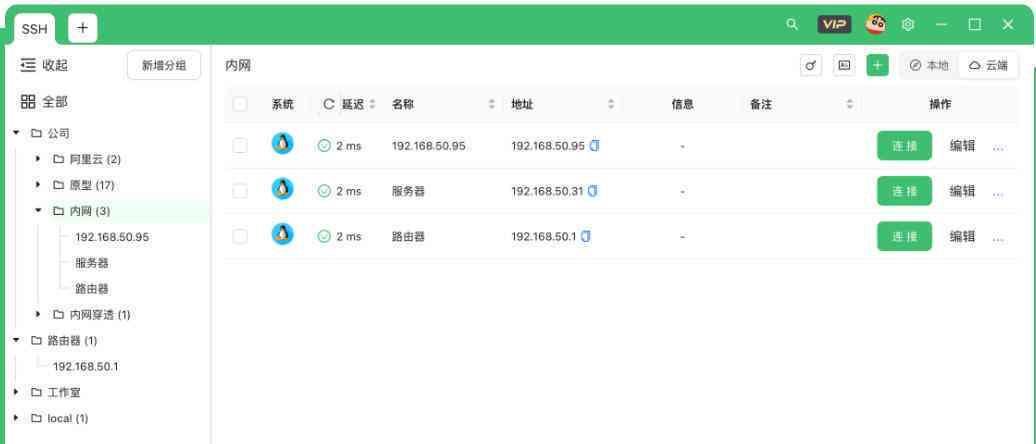Click latency status check for 路由器 row
This screenshot has height=444, width=1036.
(324, 237)
